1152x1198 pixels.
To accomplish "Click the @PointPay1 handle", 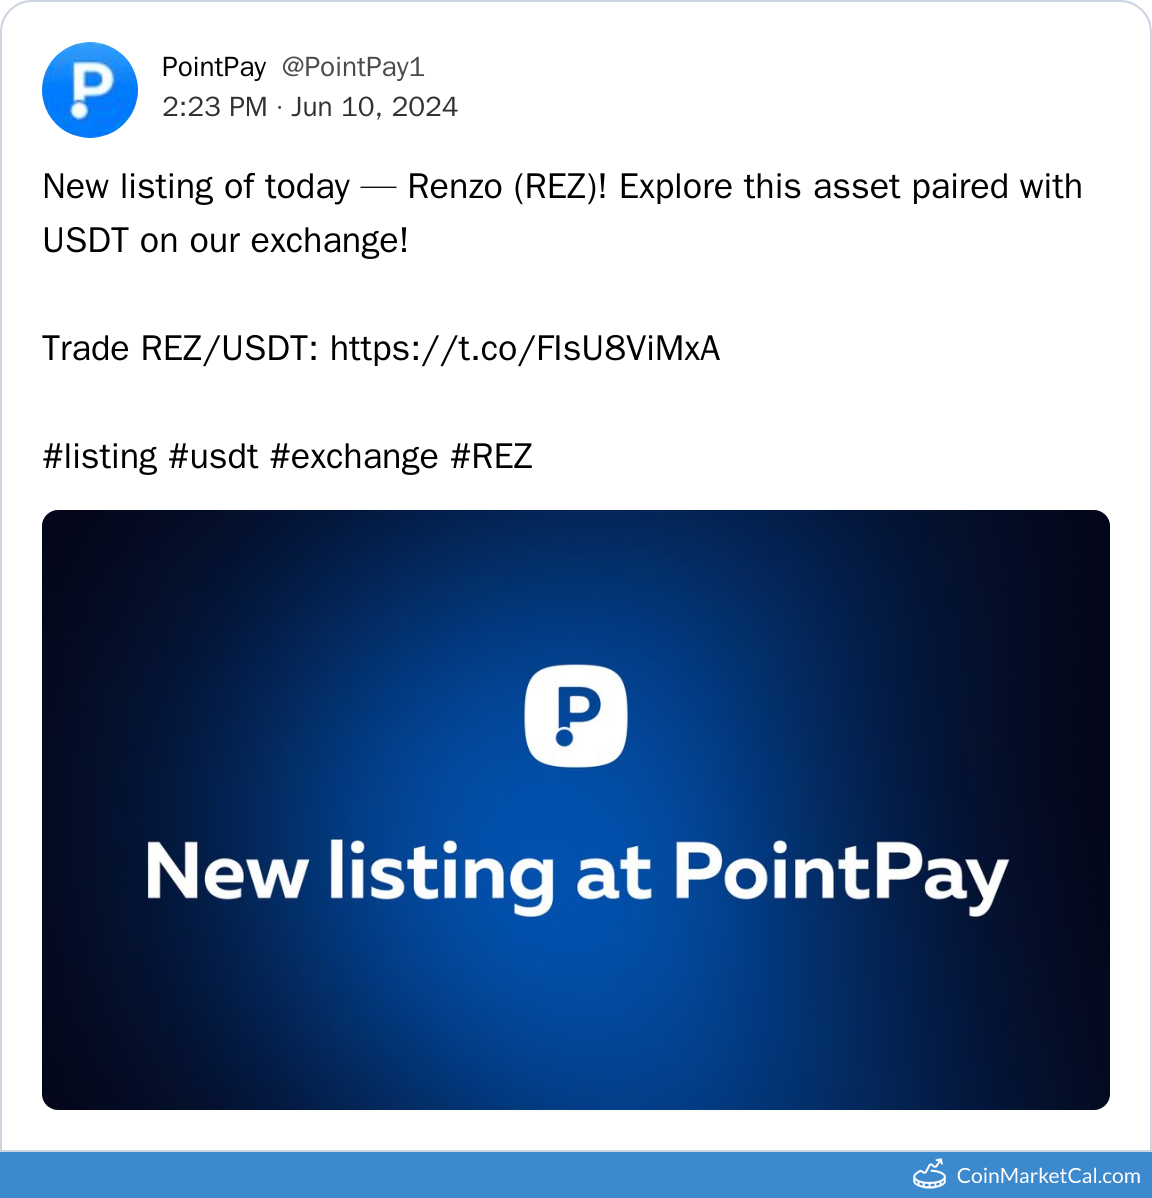I will [353, 67].
